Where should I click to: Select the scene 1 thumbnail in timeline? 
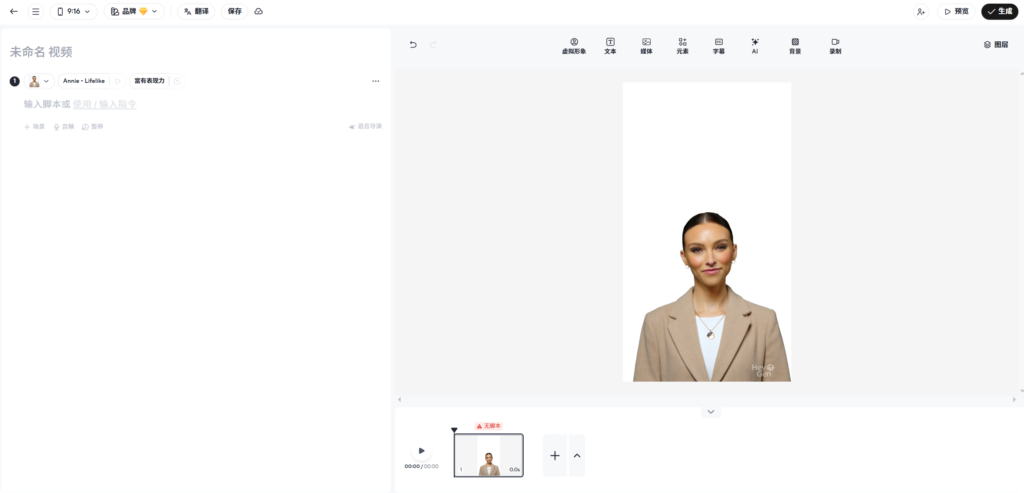488,455
